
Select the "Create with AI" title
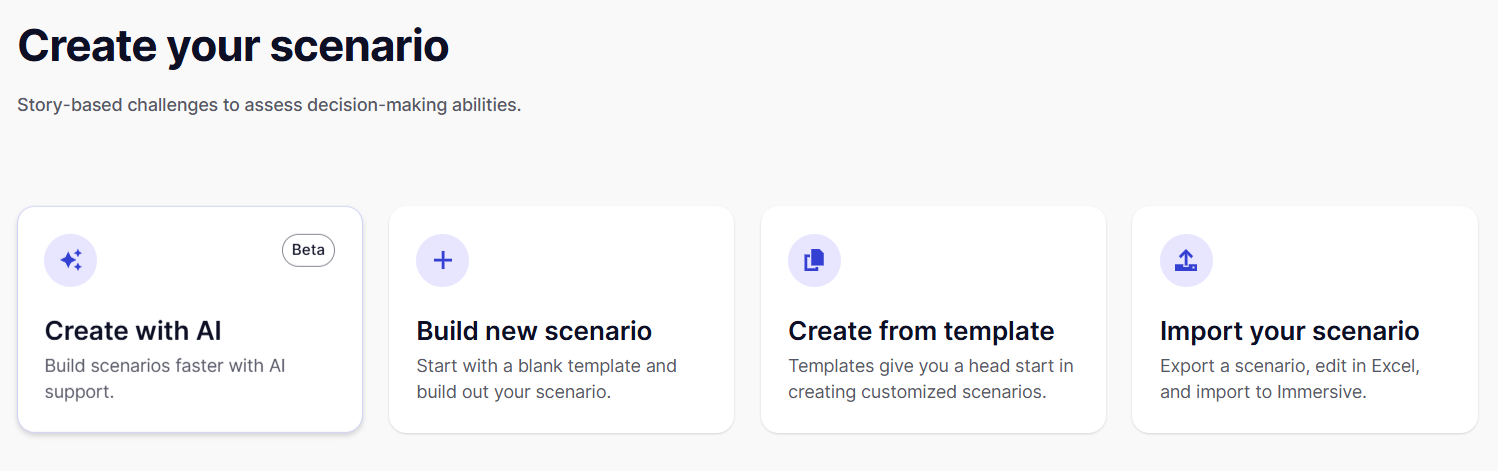pyautogui.click(x=133, y=331)
